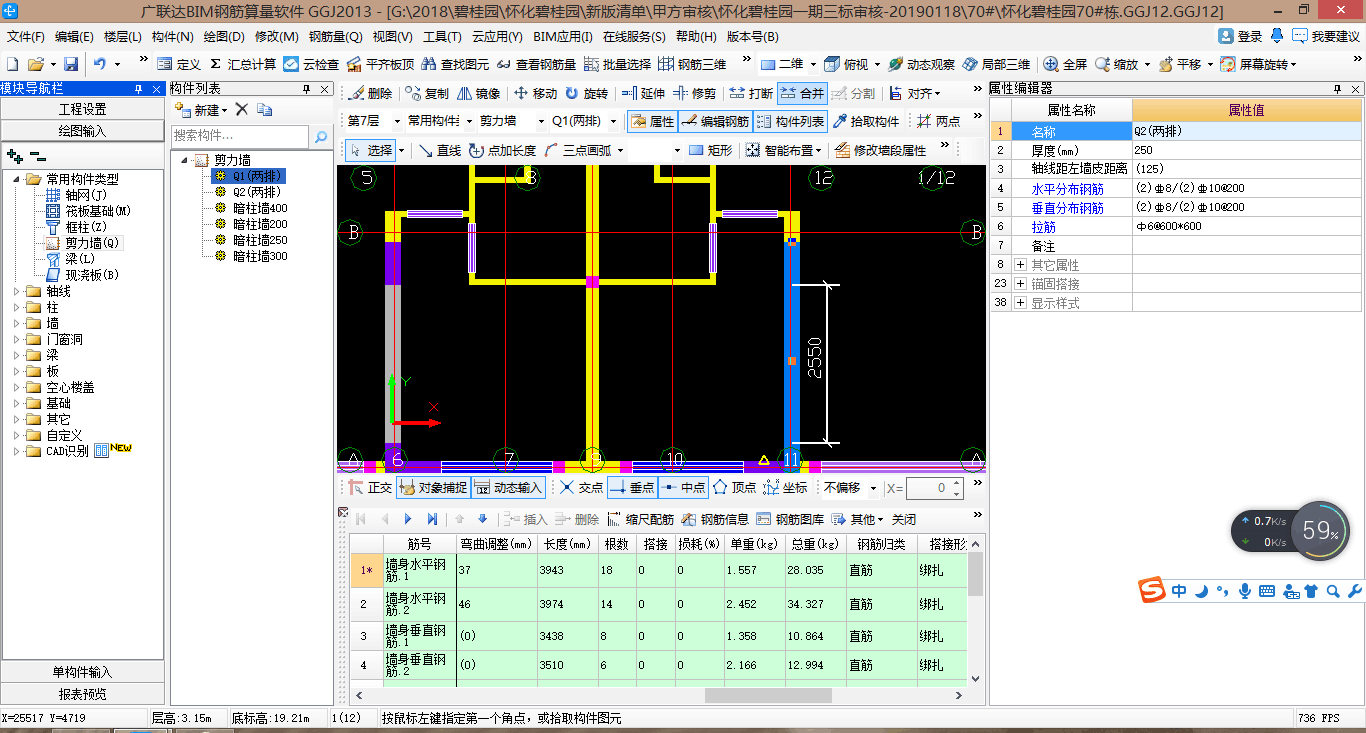
Task: Open the 工具(T) menu
Action: pyautogui.click(x=442, y=37)
